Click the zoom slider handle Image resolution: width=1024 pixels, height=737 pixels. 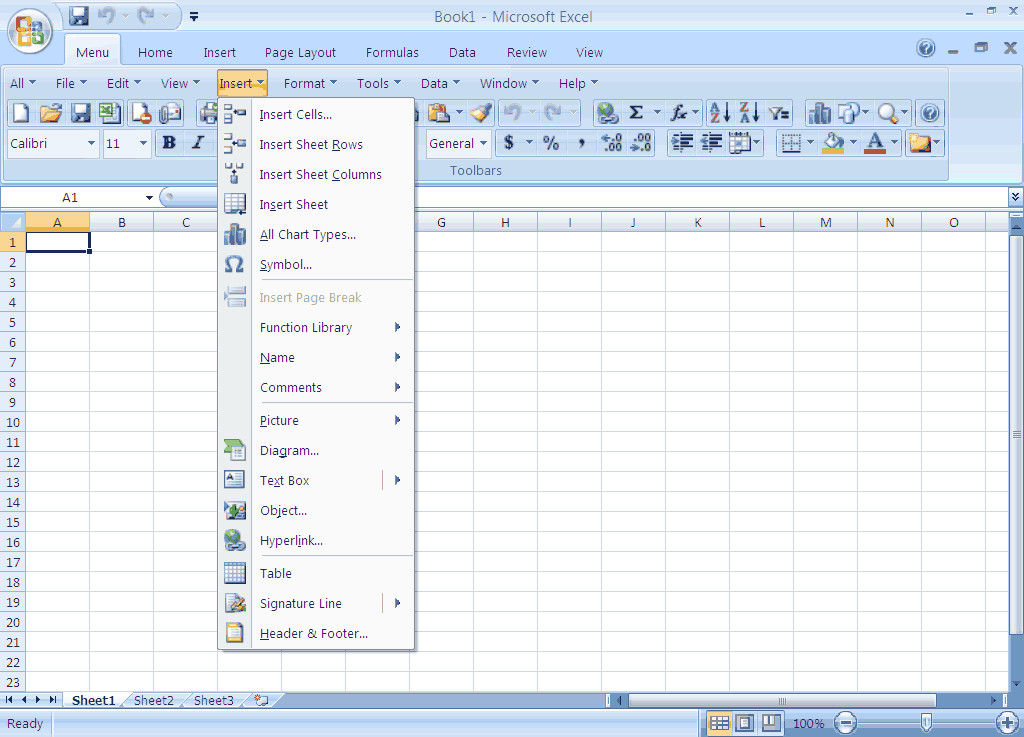click(x=925, y=723)
